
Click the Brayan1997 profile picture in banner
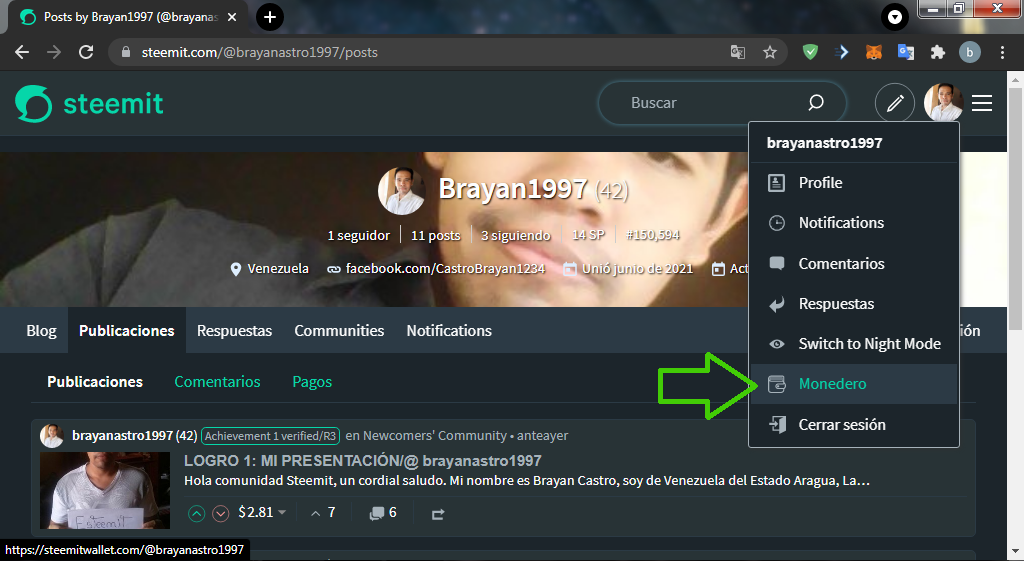pyautogui.click(x=401, y=191)
